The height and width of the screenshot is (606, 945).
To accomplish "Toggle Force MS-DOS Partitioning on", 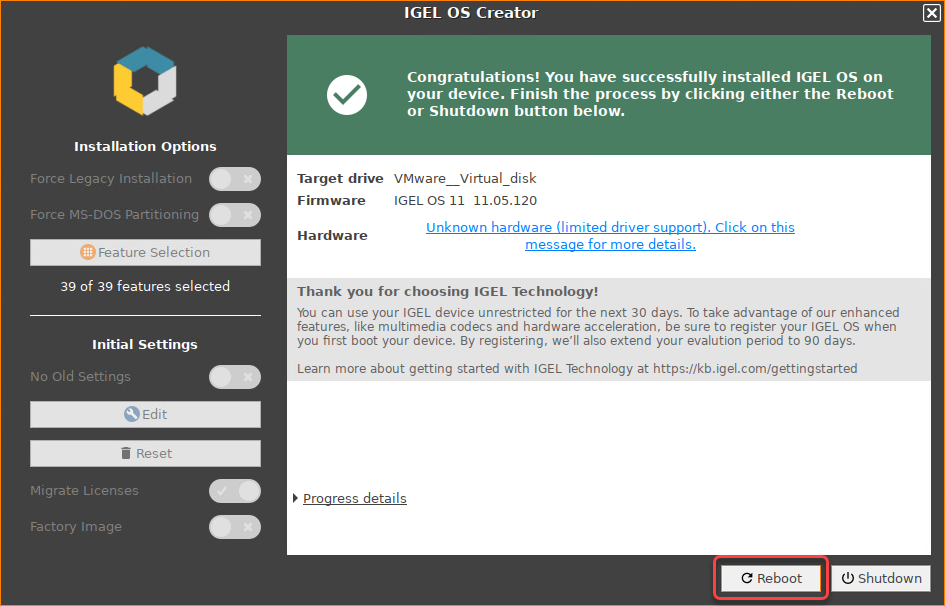I will click(x=234, y=215).
